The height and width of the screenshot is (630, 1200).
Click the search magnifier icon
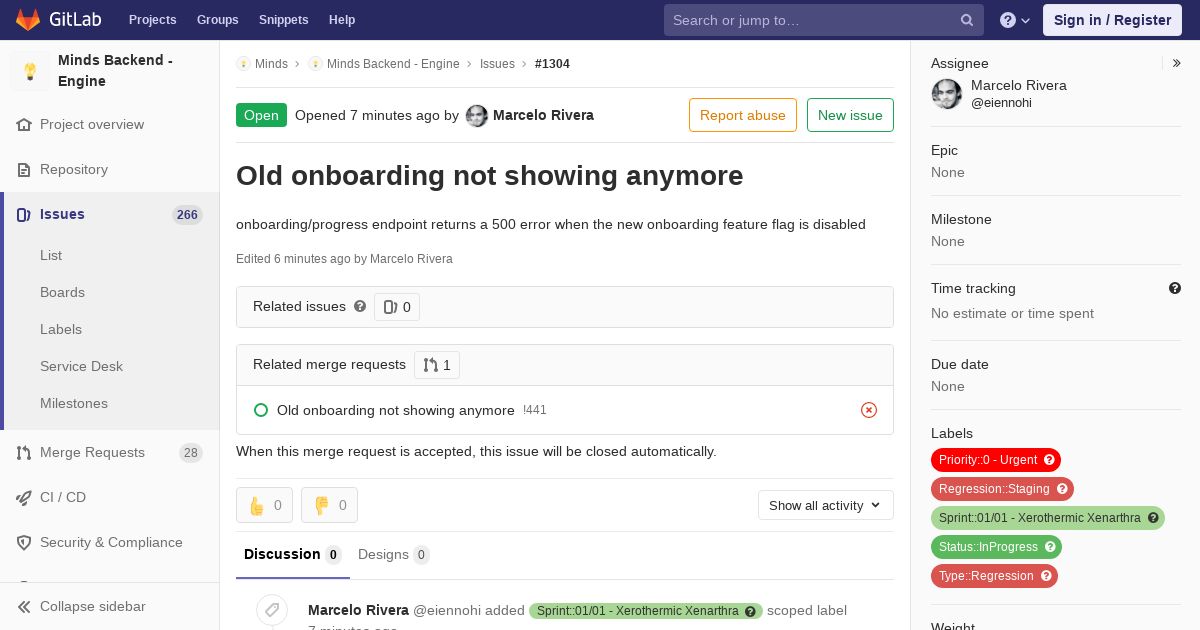point(967,20)
